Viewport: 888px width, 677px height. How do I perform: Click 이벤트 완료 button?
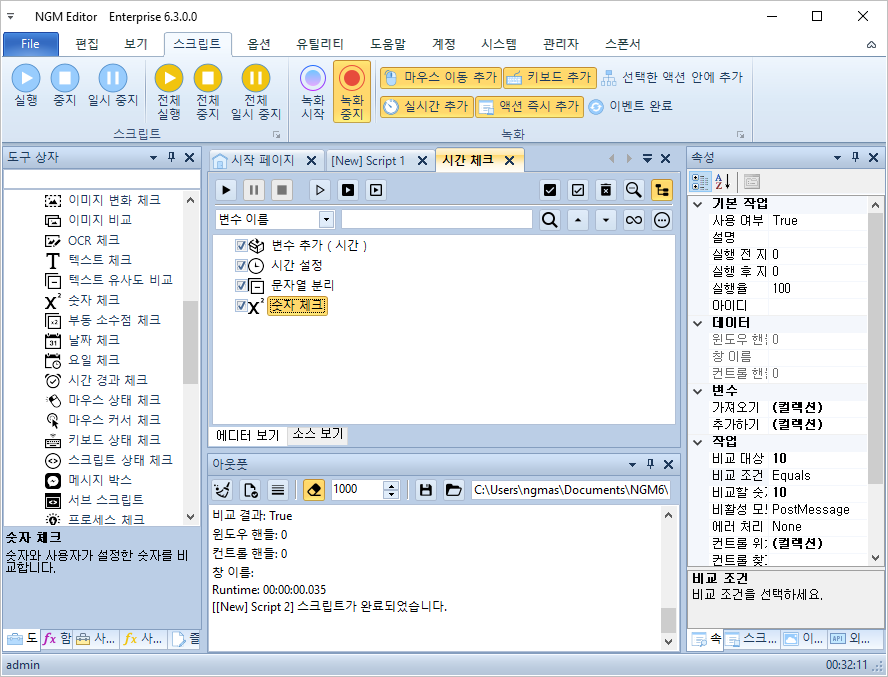click(x=630, y=107)
